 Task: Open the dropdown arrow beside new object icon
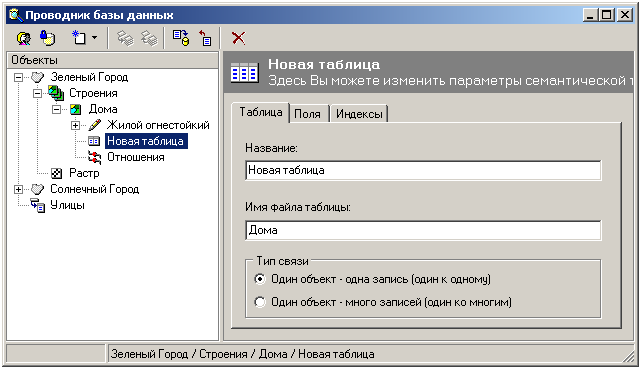point(94,38)
